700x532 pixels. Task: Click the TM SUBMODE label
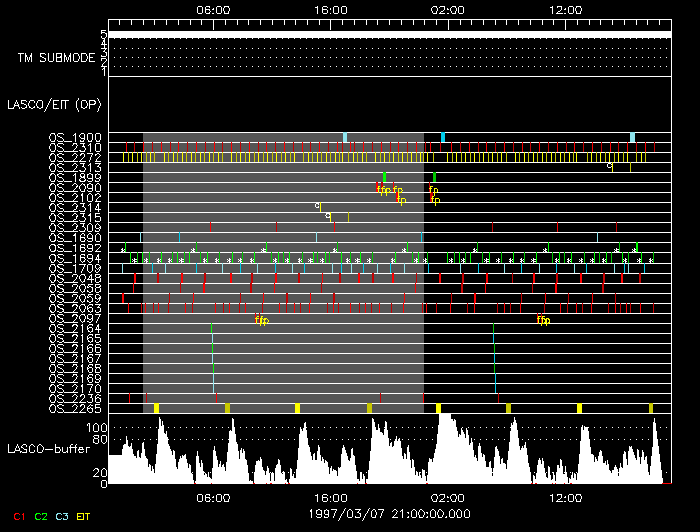57,57
